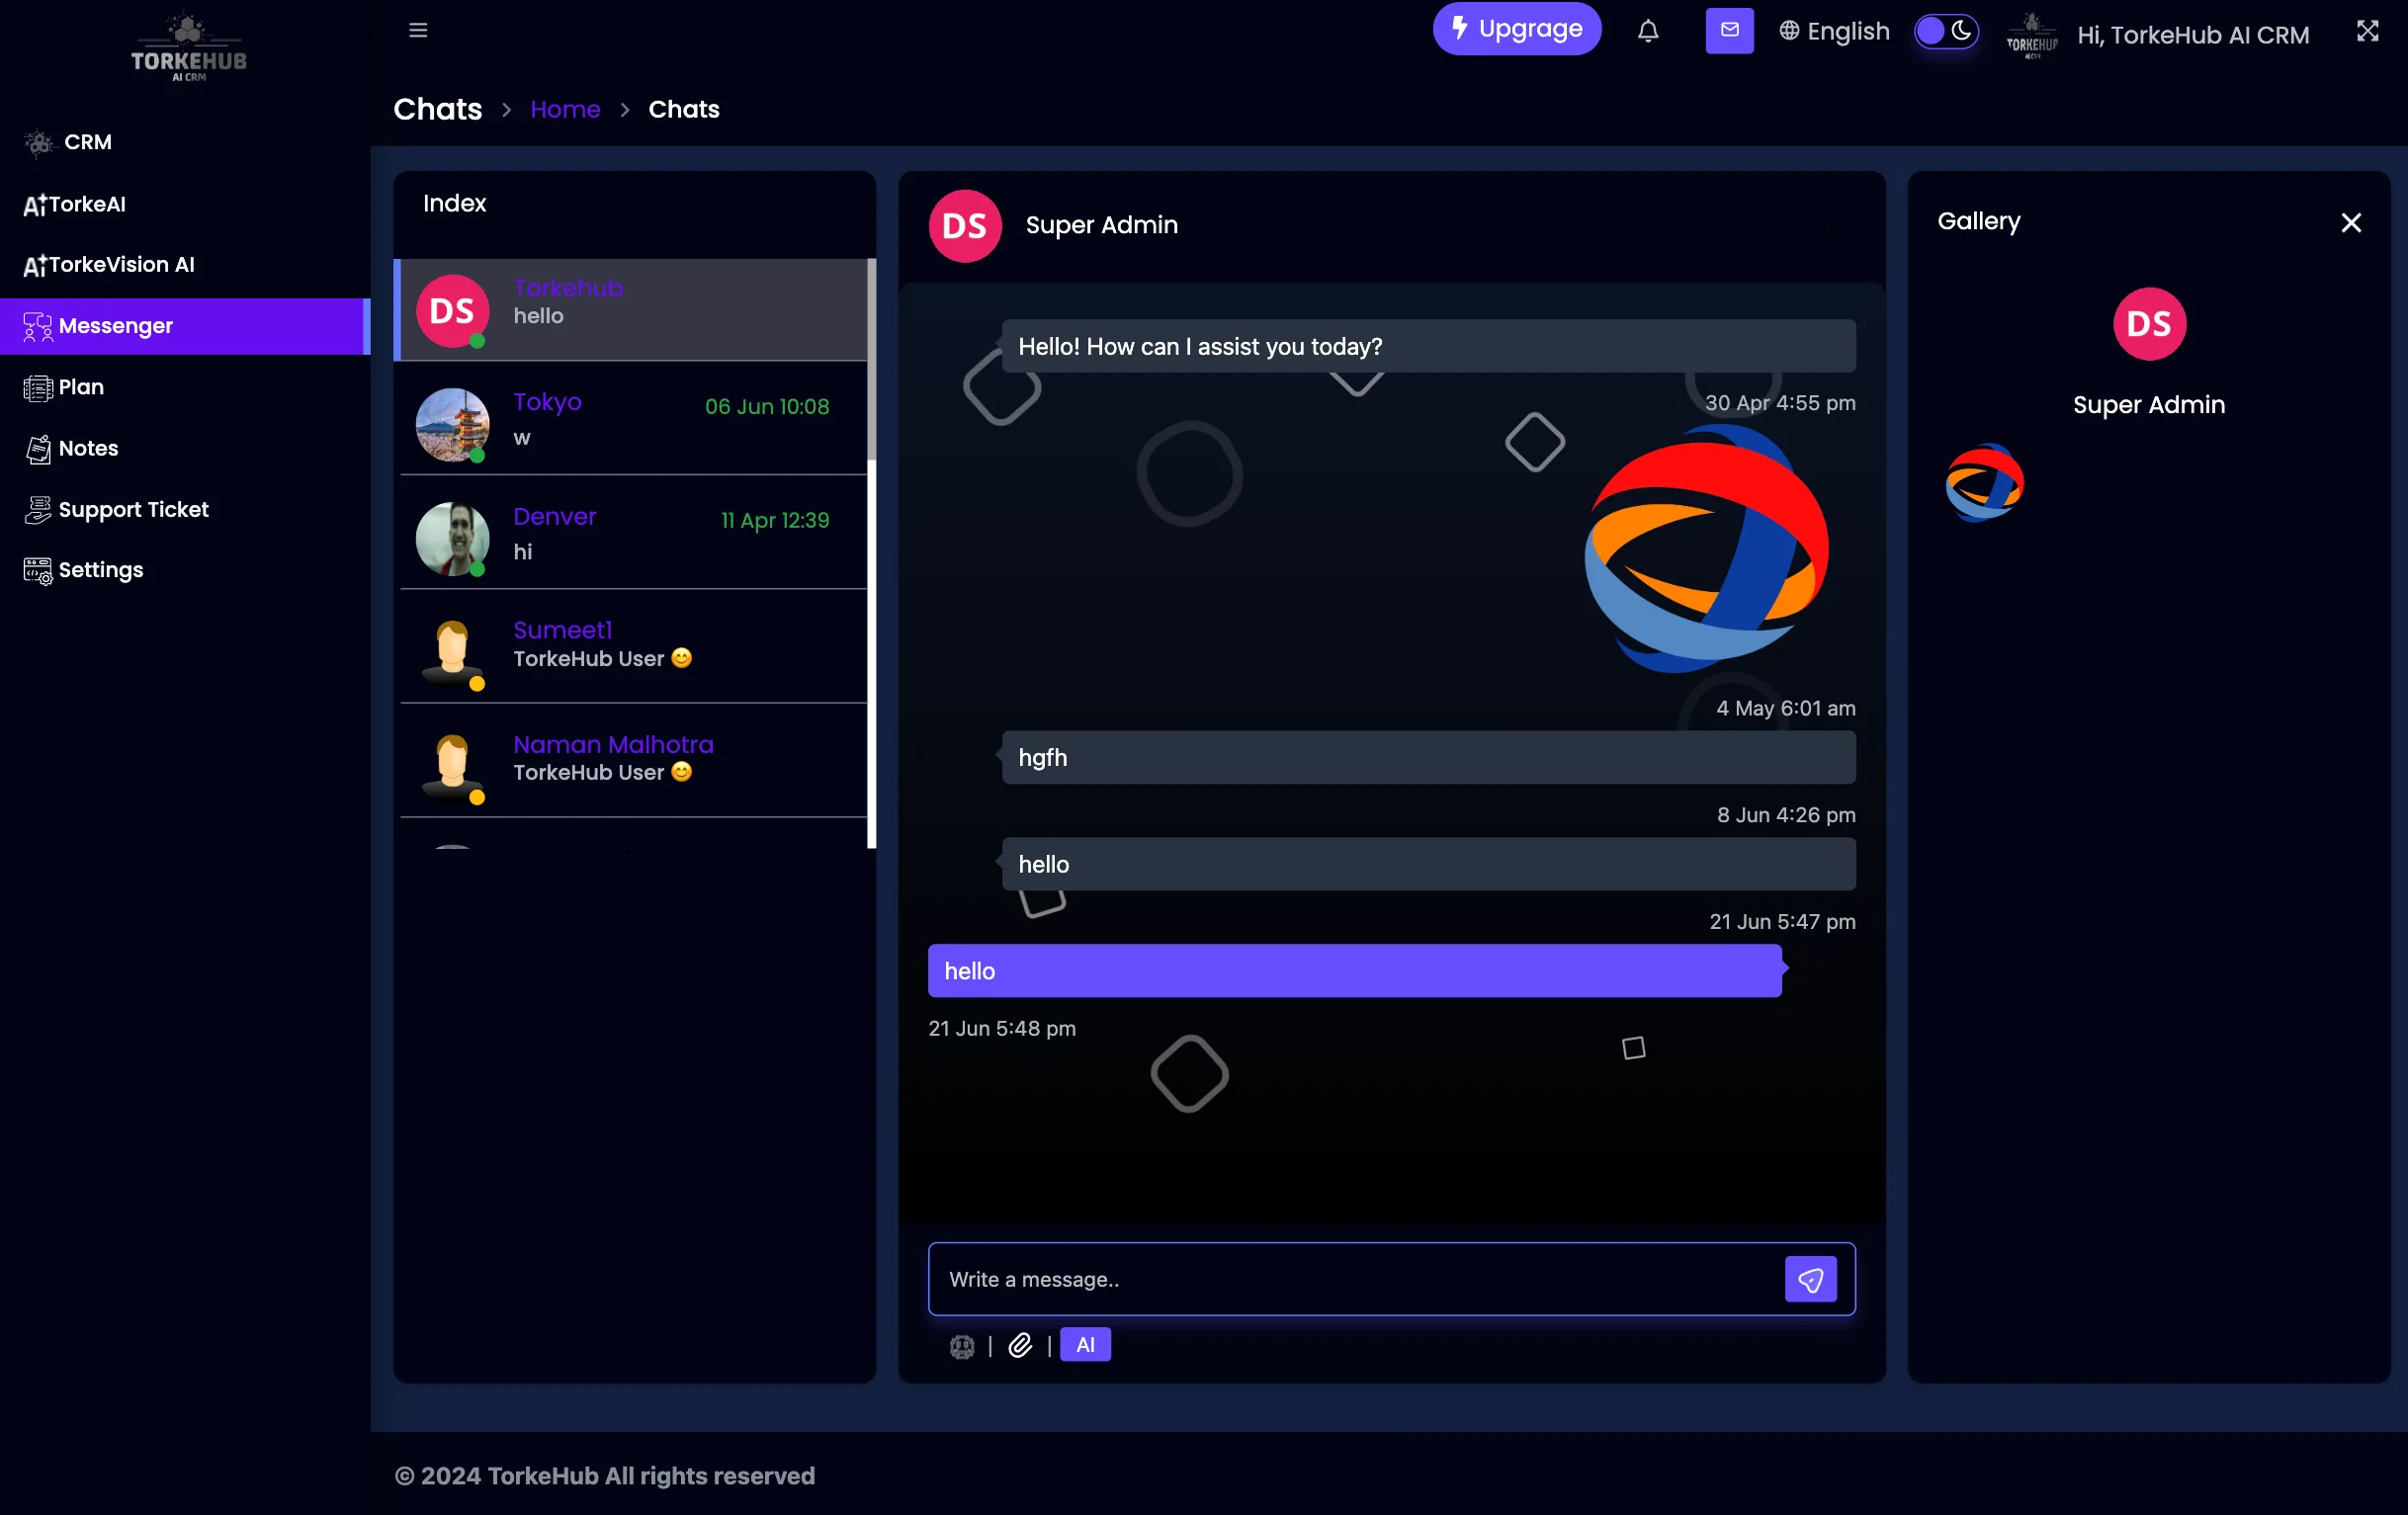The width and height of the screenshot is (2408, 1515).
Task: Open the mail envelope icon
Action: click(x=1729, y=30)
